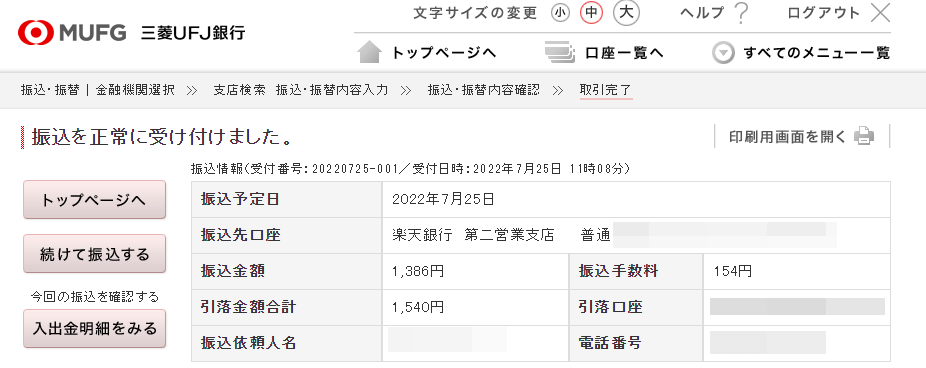Click 取引完了 breadcrumb step
Viewport: 926px width, 368px height.
(606, 90)
